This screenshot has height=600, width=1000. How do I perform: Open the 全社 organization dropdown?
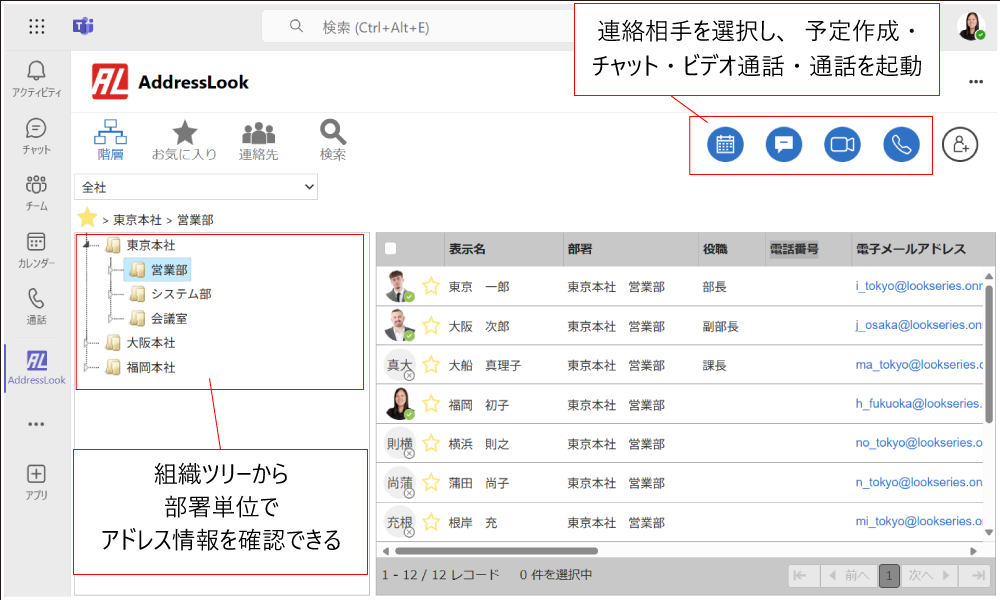click(196, 187)
